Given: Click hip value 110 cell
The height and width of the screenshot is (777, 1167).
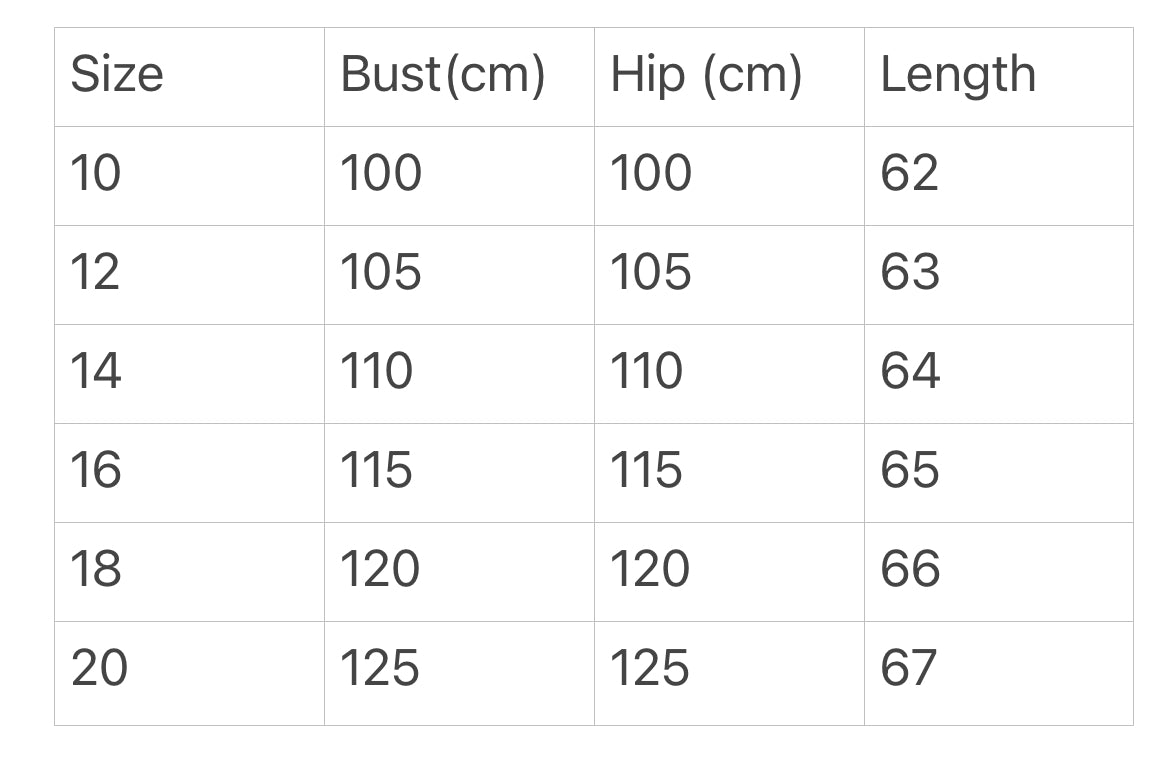Looking at the screenshot, I should (x=729, y=374).
